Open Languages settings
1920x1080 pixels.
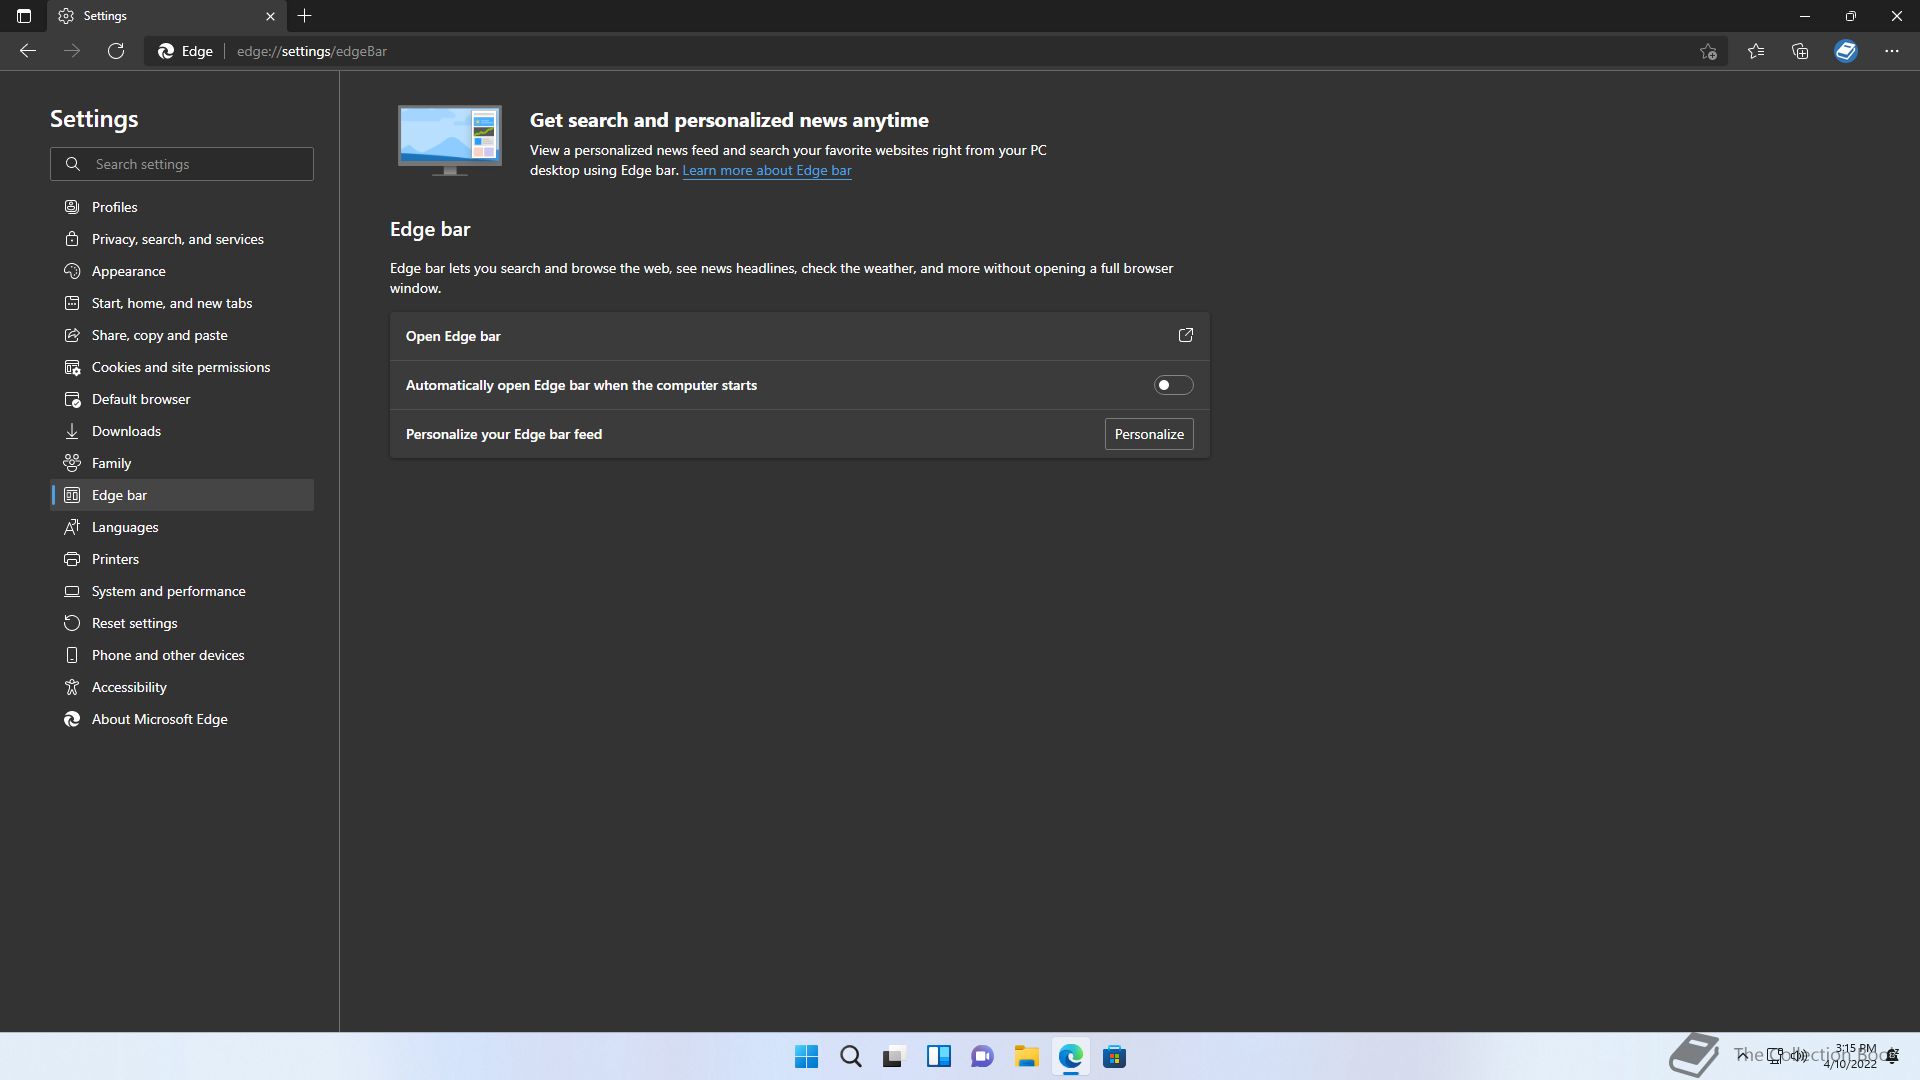[182, 527]
